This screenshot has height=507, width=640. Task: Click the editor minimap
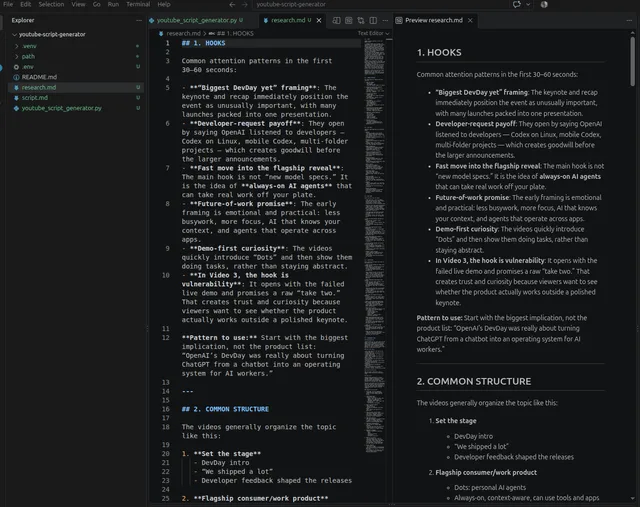coord(374,245)
